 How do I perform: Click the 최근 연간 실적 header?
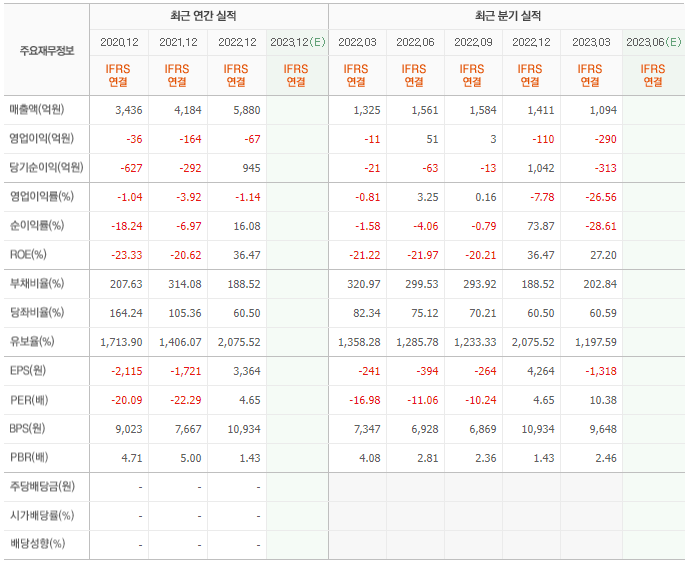(203, 16)
